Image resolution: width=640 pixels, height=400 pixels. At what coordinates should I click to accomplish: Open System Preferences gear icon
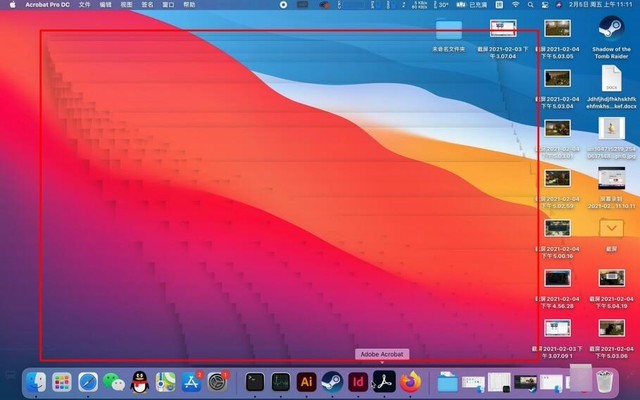point(218,381)
